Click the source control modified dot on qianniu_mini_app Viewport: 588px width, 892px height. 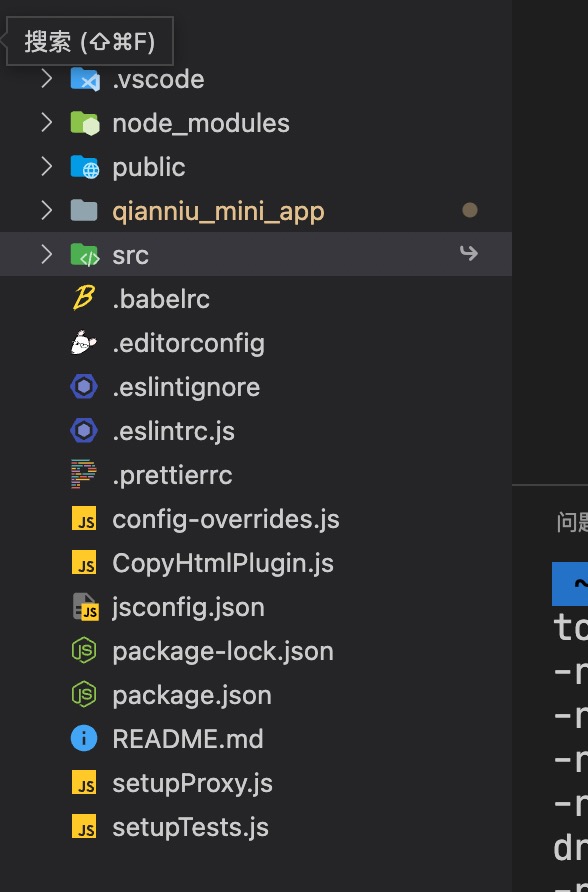[470, 210]
